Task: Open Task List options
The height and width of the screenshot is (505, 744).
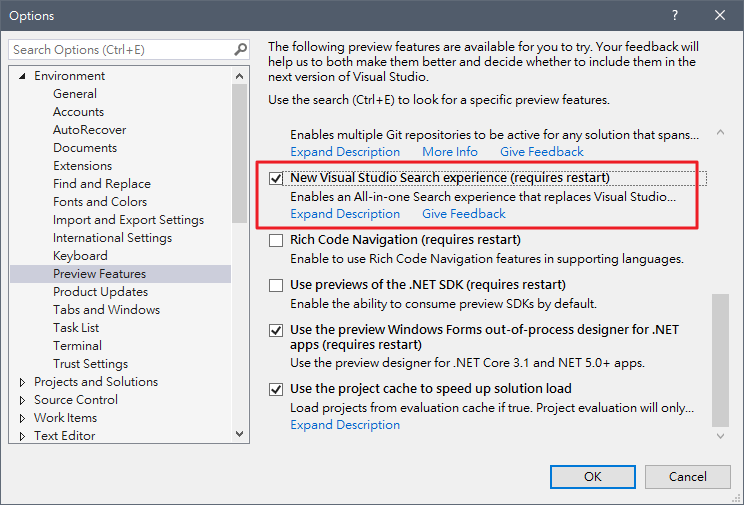Action: point(75,328)
